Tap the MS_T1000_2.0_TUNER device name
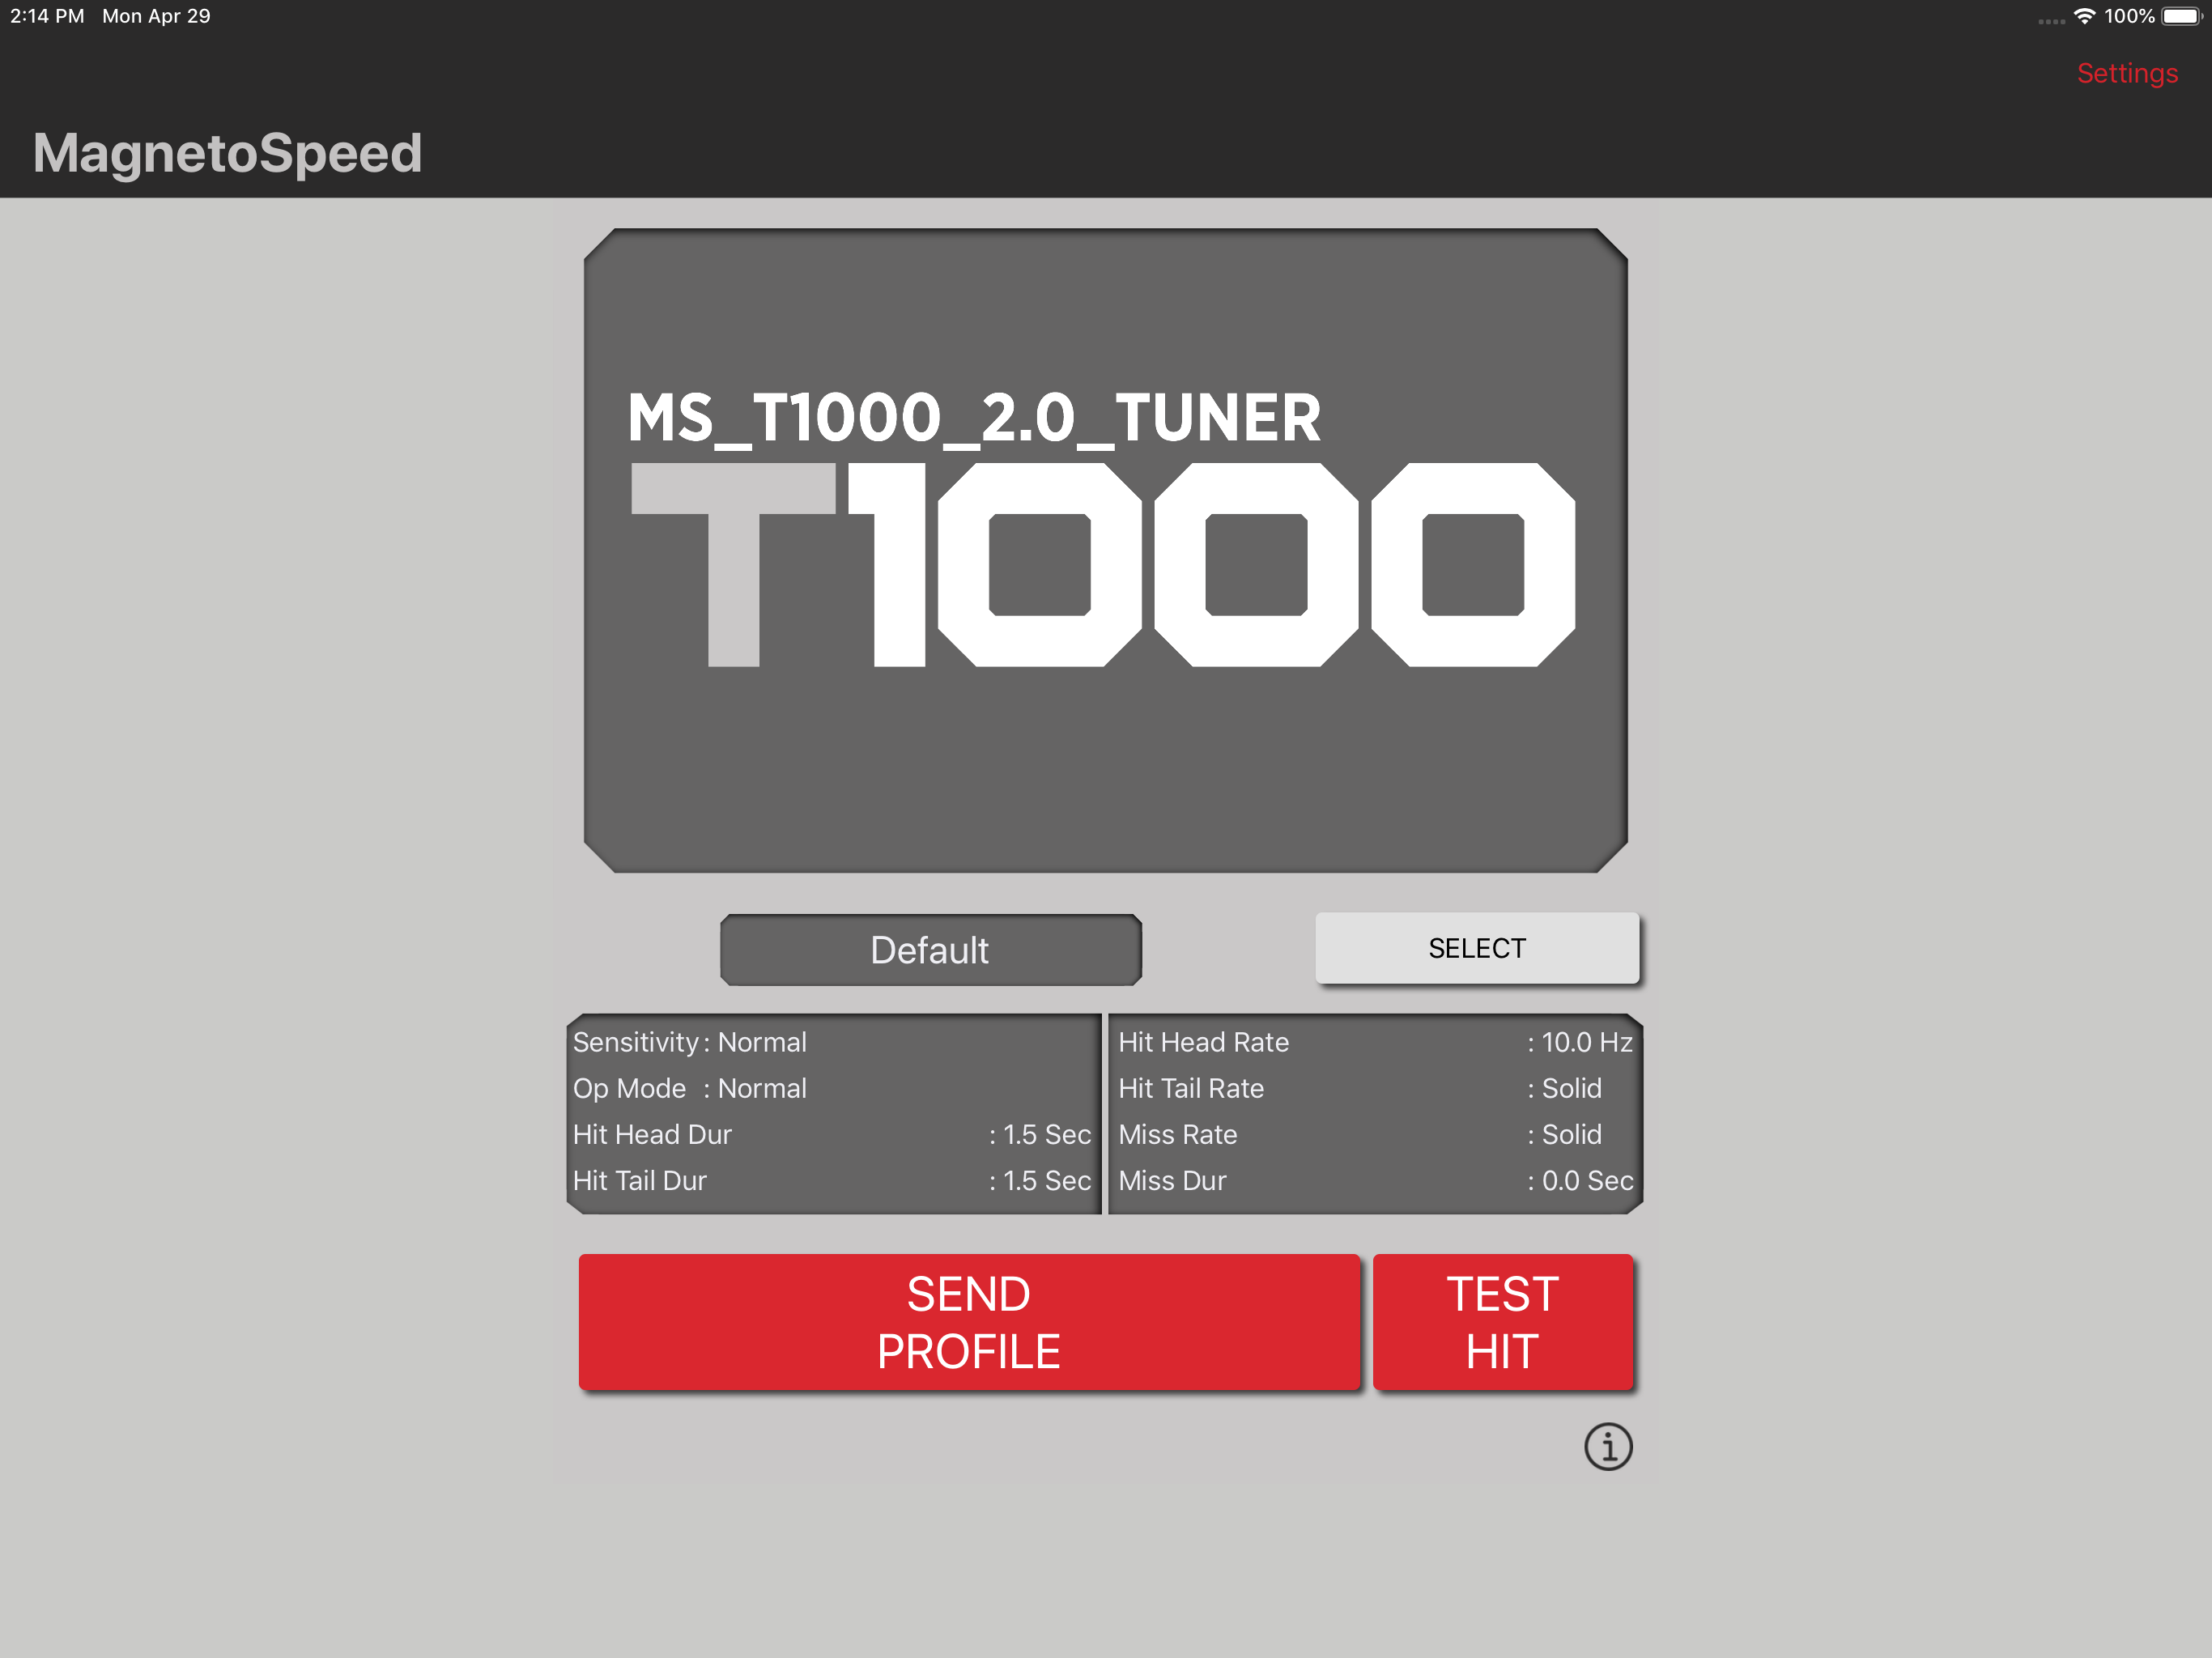Image resolution: width=2212 pixels, height=1658 pixels. pyautogui.click(x=973, y=418)
